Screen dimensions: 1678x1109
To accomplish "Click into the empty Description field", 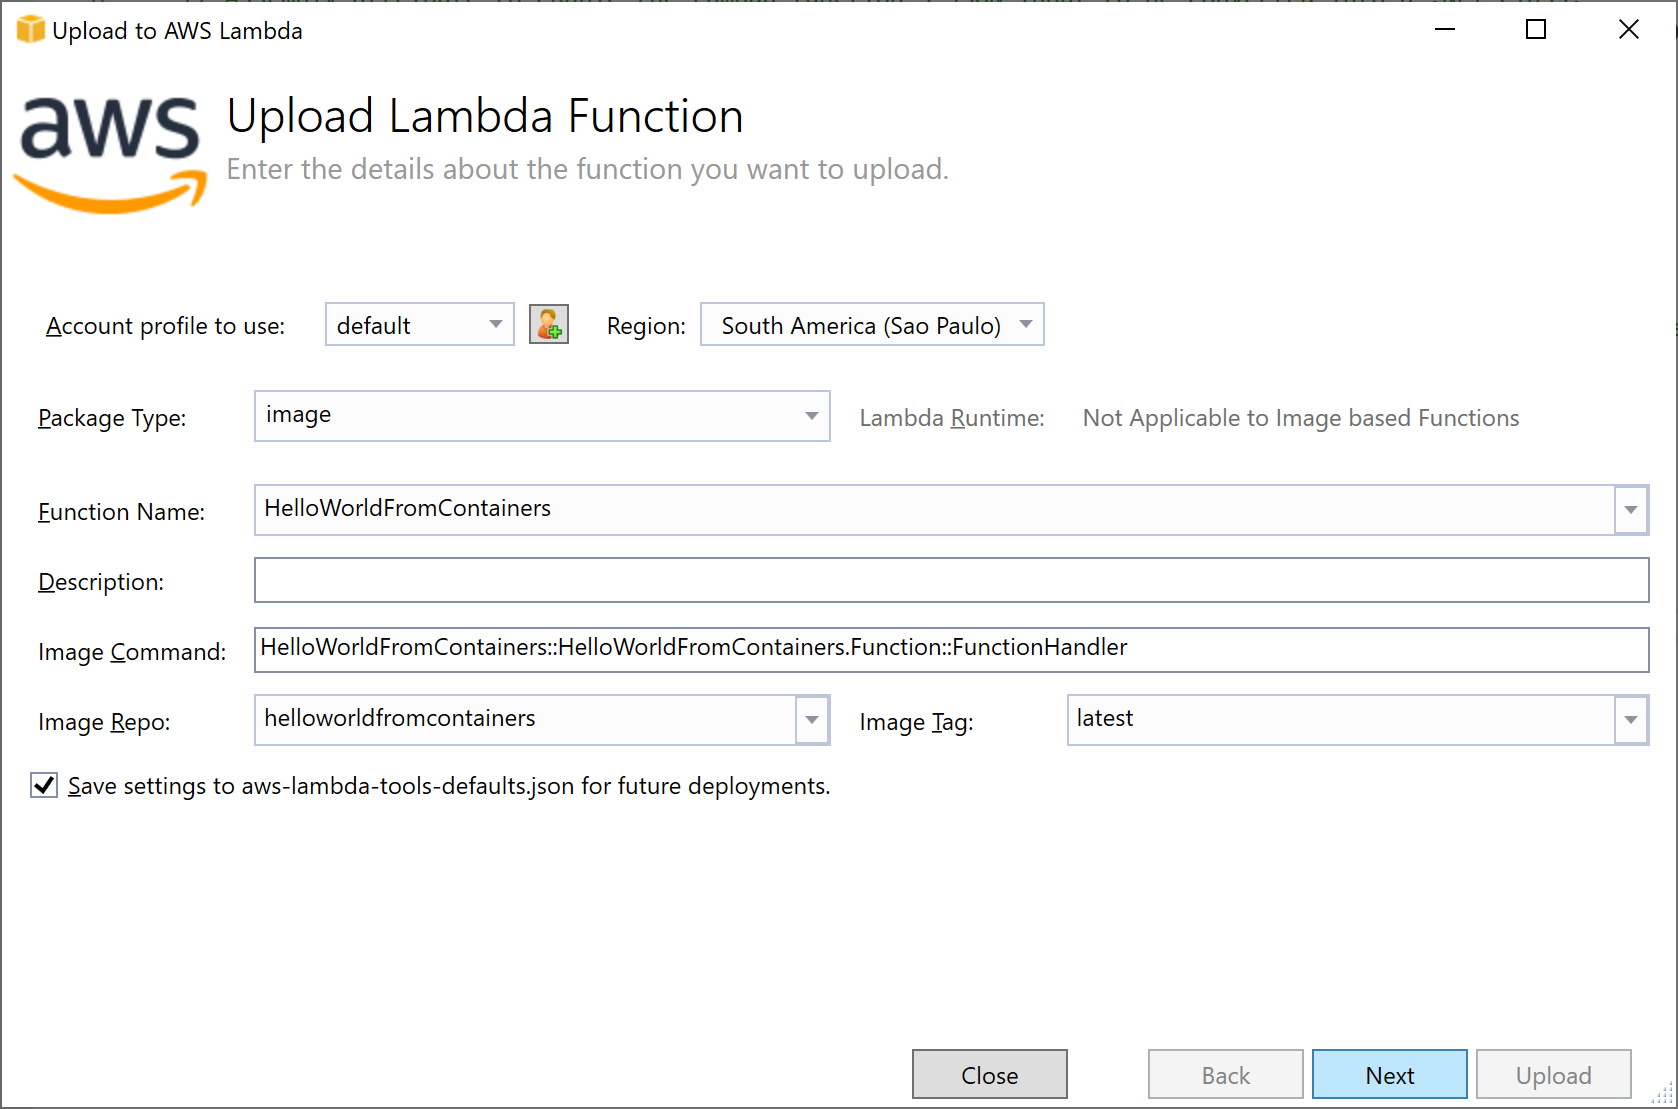I will tap(951, 580).
